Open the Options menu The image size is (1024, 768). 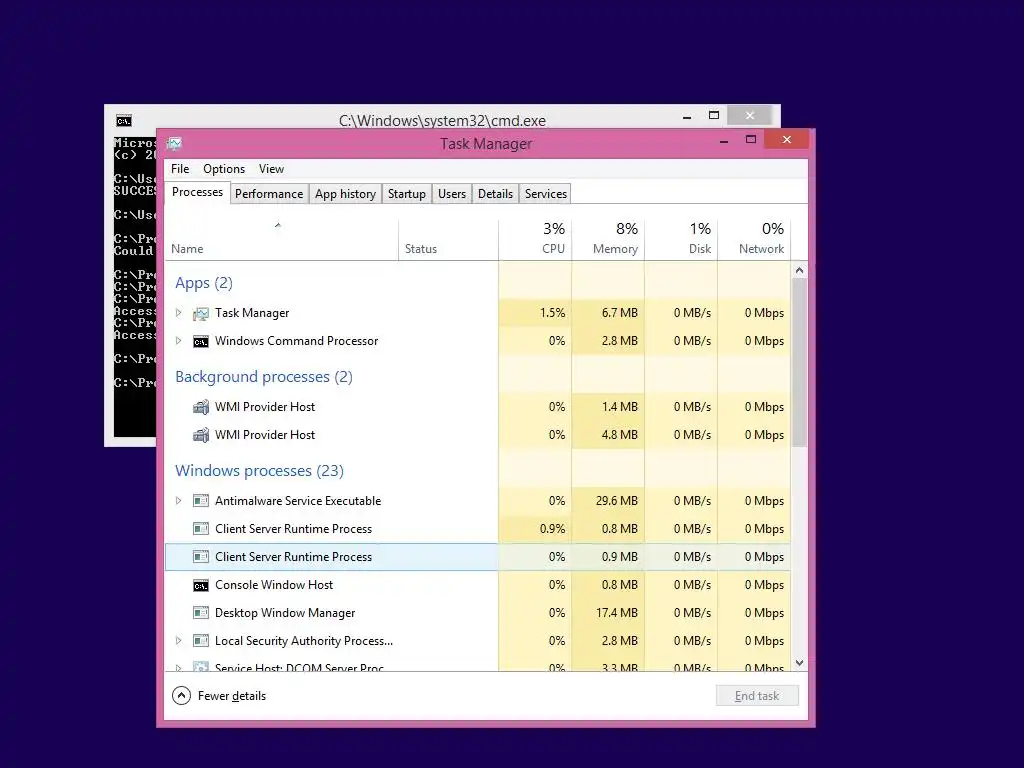(x=224, y=169)
